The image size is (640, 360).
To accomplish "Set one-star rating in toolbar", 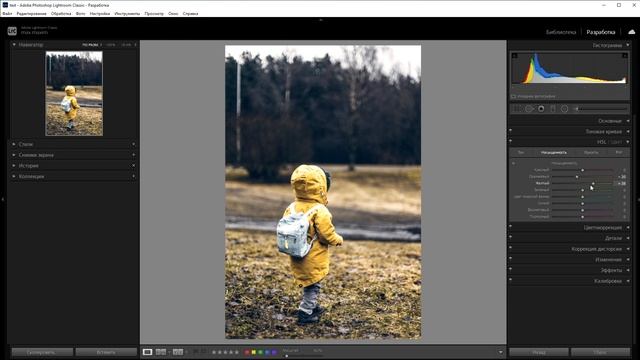I will click(x=213, y=352).
